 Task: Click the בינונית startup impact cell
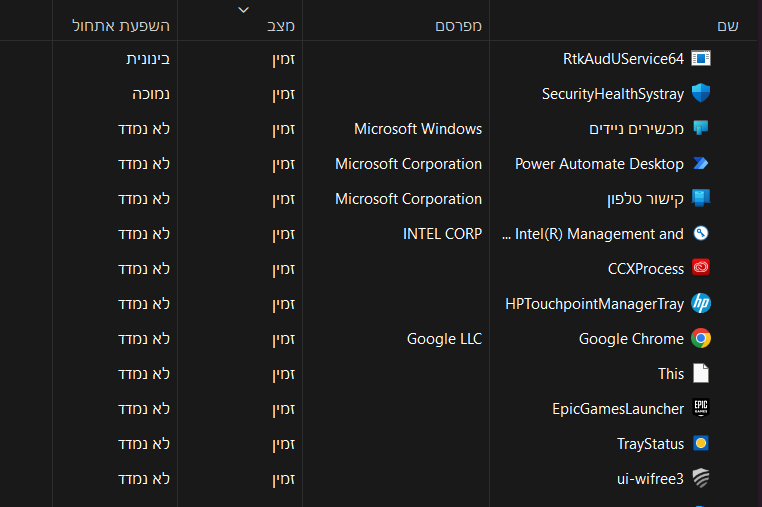pyautogui.click(x=148, y=59)
